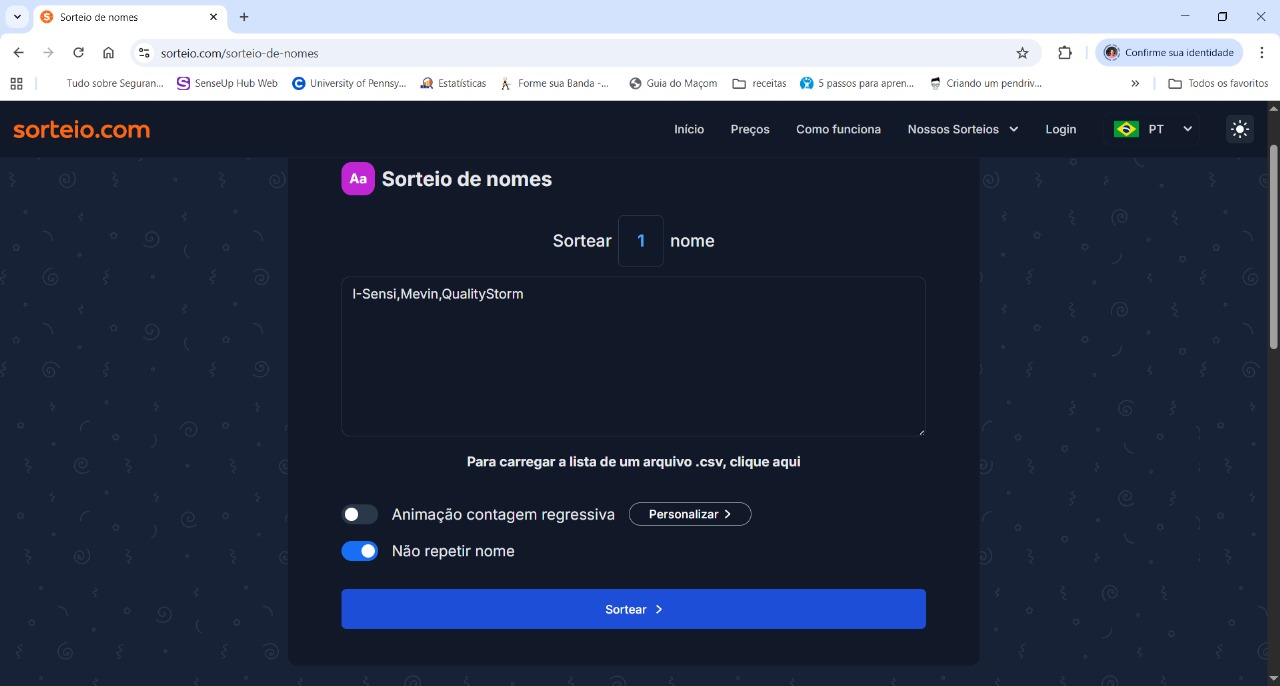Expand the Nossos Sorteios dropdown
Viewport: 1280px width, 686px height.
point(962,129)
